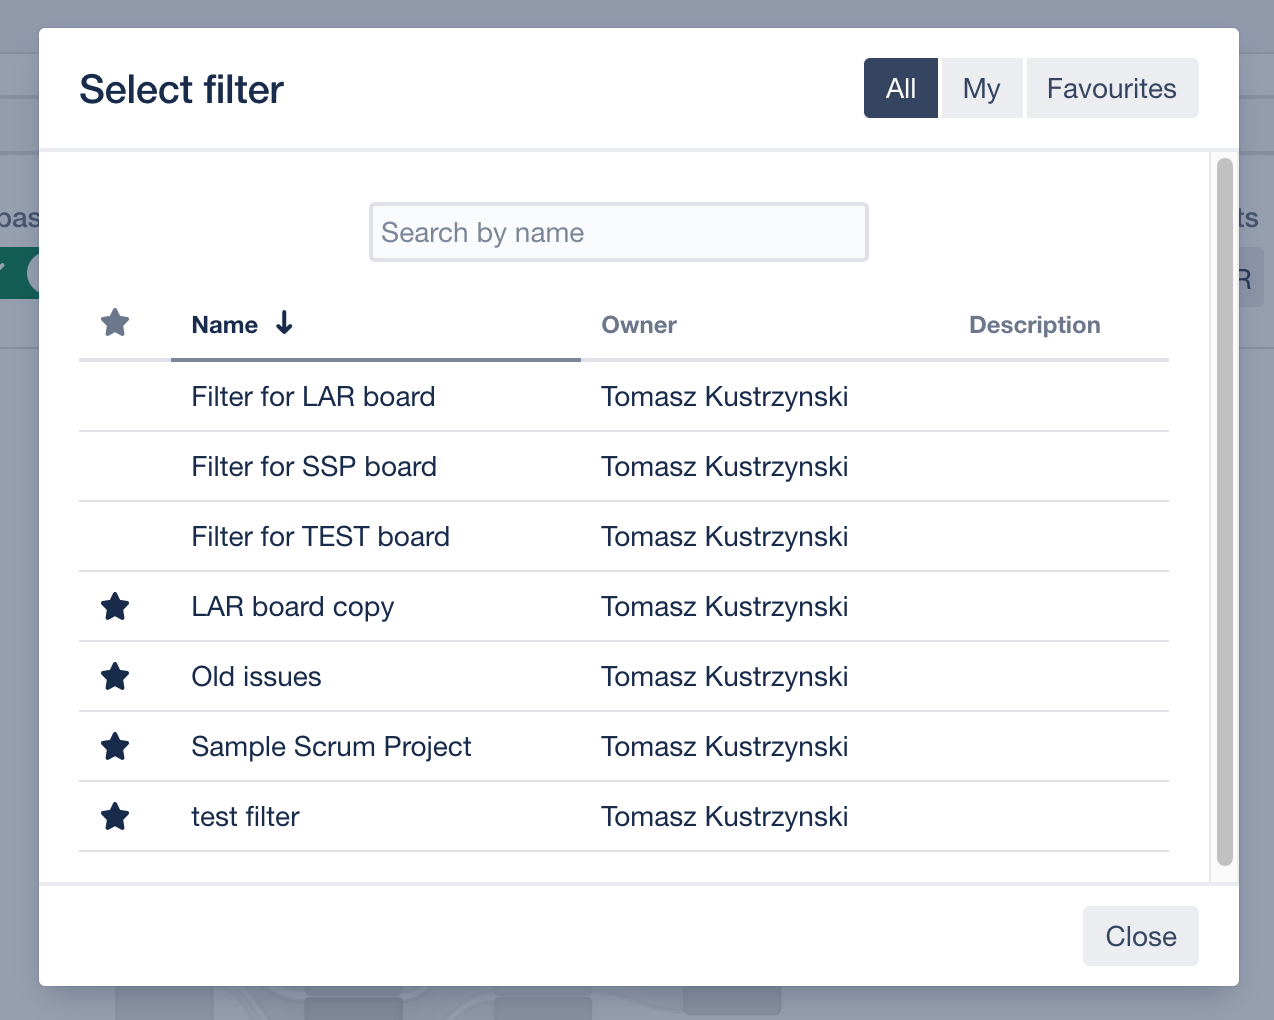The image size is (1274, 1020).
Task: Unfavourite the LAR board copy star
Action: 115,606
